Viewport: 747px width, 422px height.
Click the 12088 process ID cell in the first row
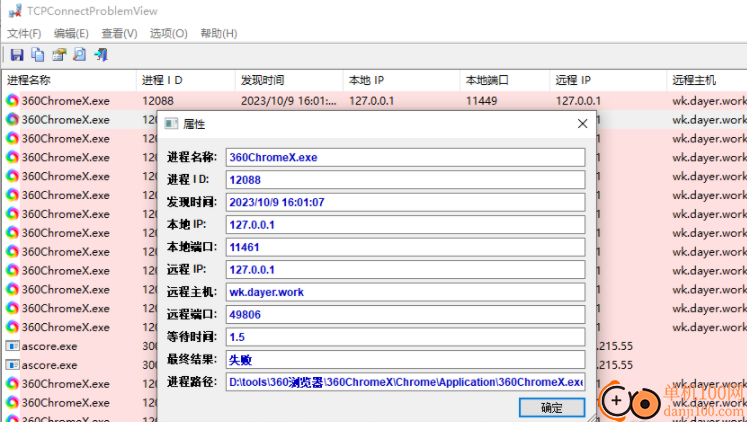click(x=158, y=101)
